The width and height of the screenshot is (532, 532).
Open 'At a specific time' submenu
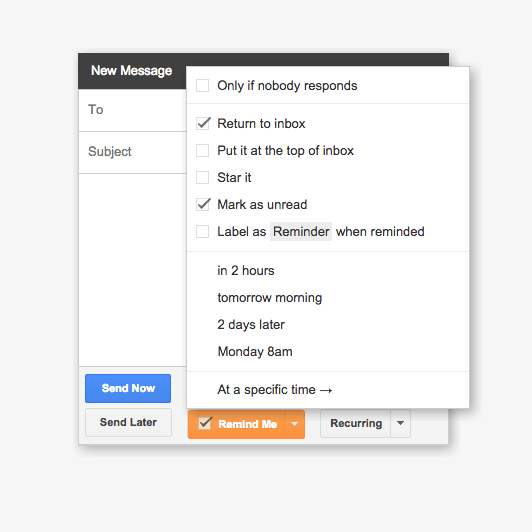click(275, 390)
